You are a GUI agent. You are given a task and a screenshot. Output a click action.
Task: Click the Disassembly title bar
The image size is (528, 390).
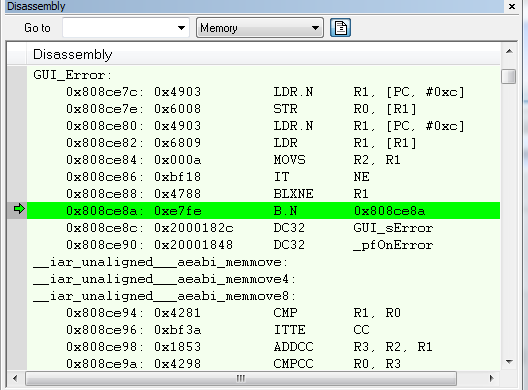254,6
